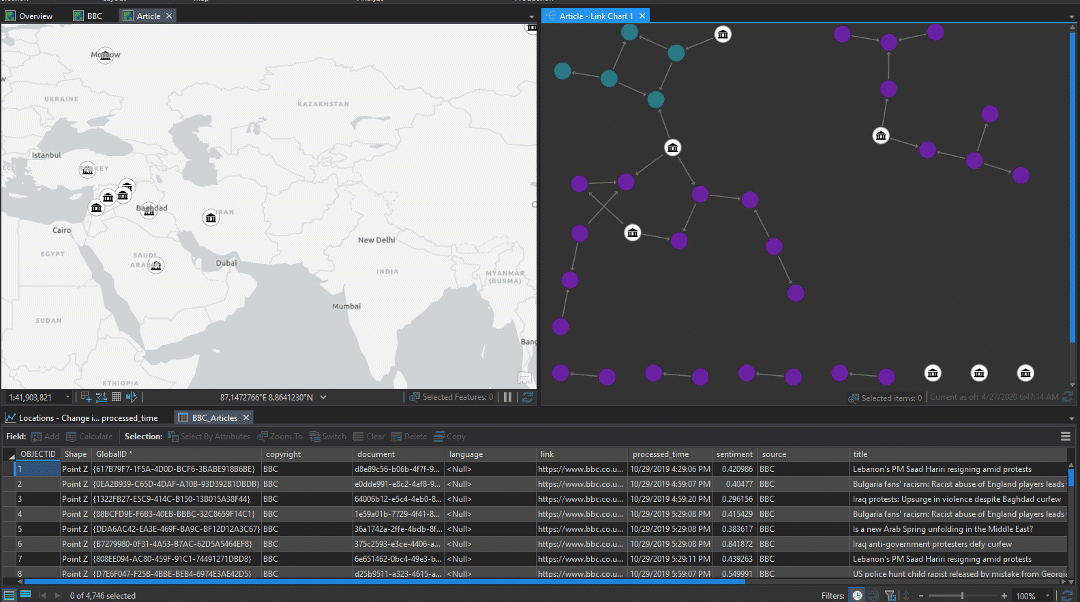Refresh the map view
This screenshot has height=602, width=1080.
(529, 396)
